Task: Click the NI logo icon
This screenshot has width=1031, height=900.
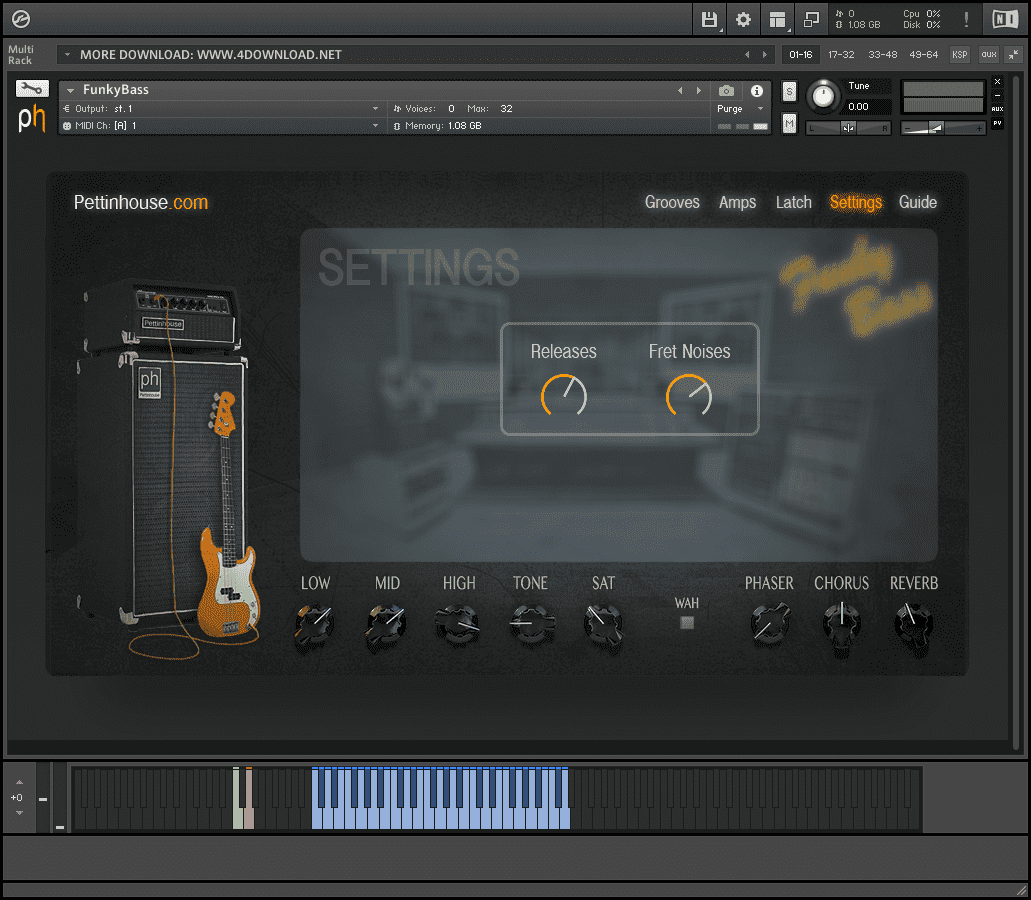Action: (1005, 19)
